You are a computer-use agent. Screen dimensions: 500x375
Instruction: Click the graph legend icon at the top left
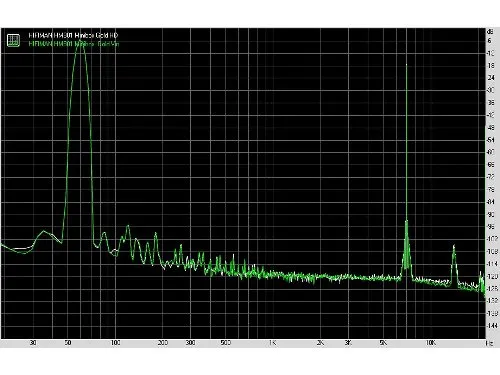[x=13, y=40]
